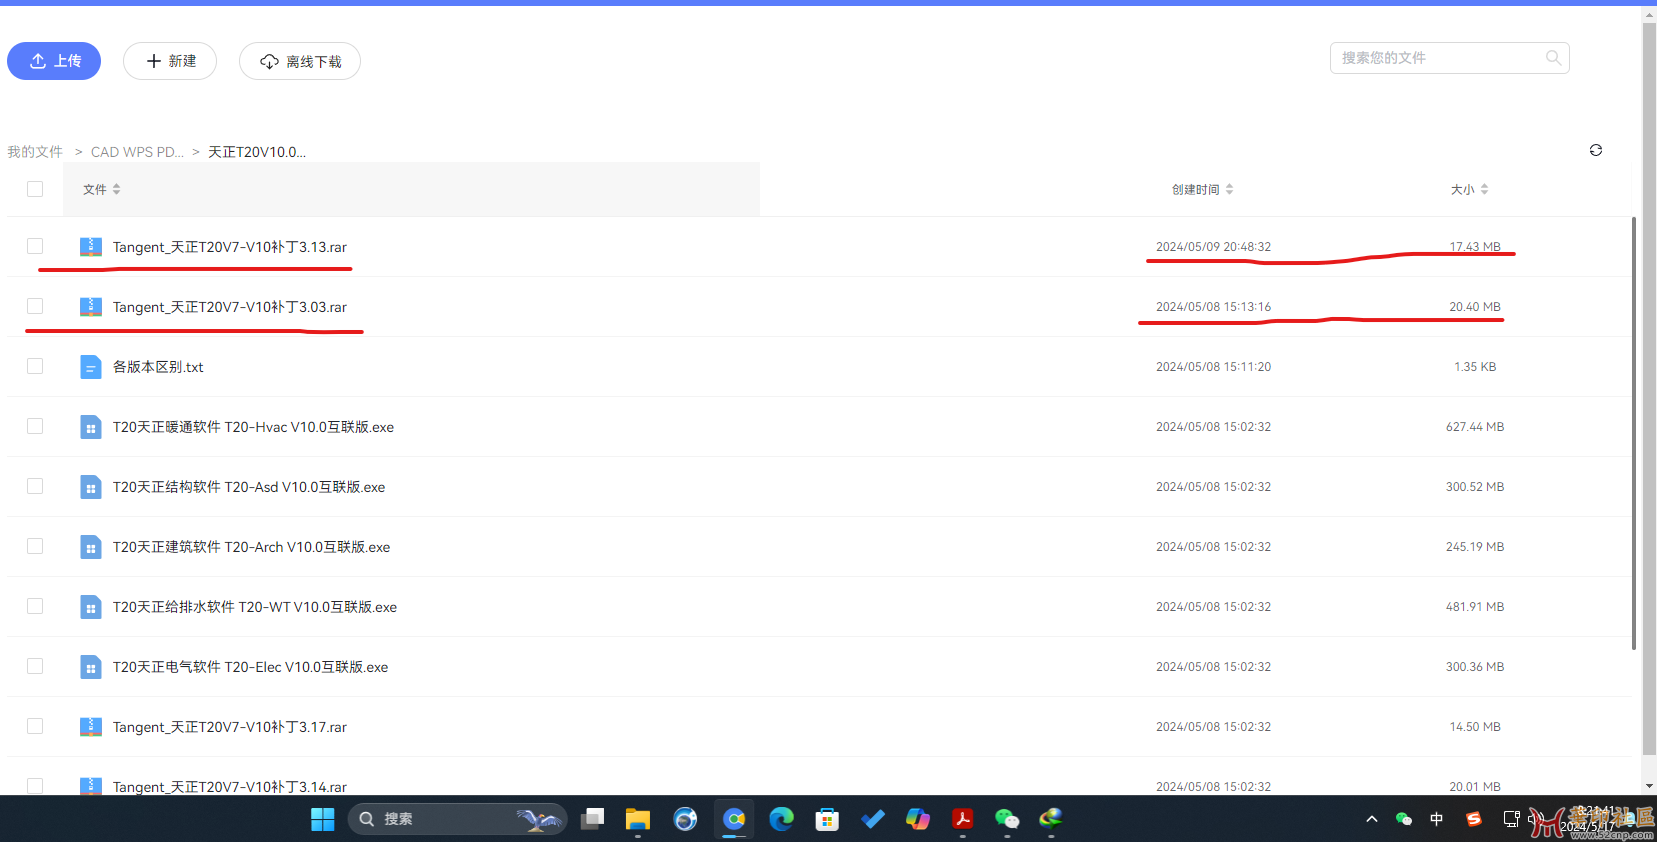Open T20天正给排水软件 T20-WT V10.0互联版.exe
This screenshot has height=842, width=1657.
click(x=255, y=607)
